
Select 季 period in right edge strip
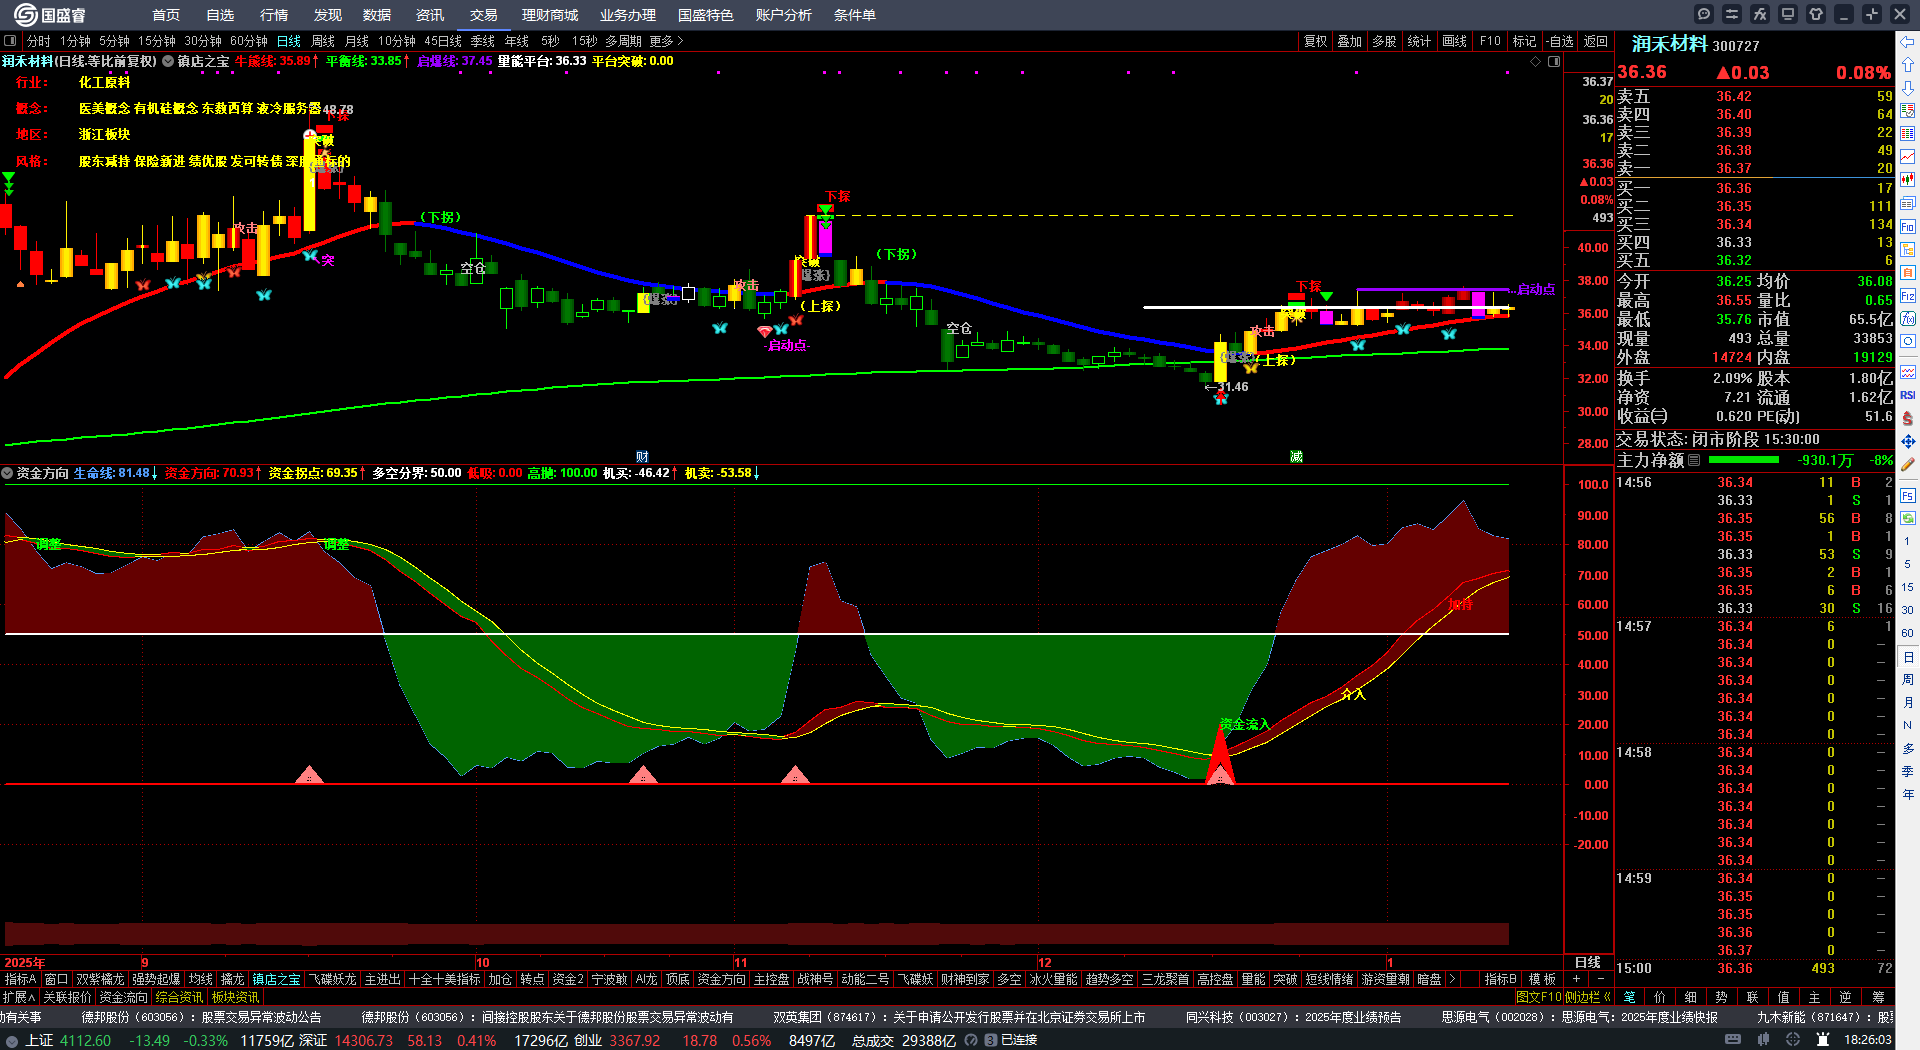click(1908, 772)
